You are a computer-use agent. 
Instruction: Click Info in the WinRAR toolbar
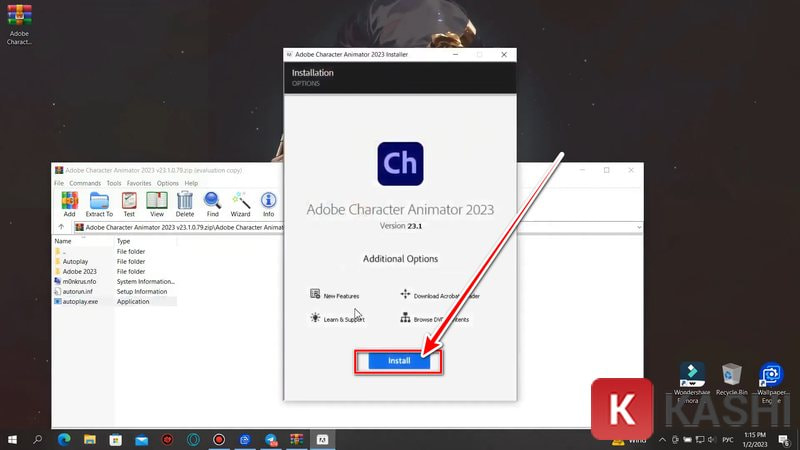click(x=268, y=205)
